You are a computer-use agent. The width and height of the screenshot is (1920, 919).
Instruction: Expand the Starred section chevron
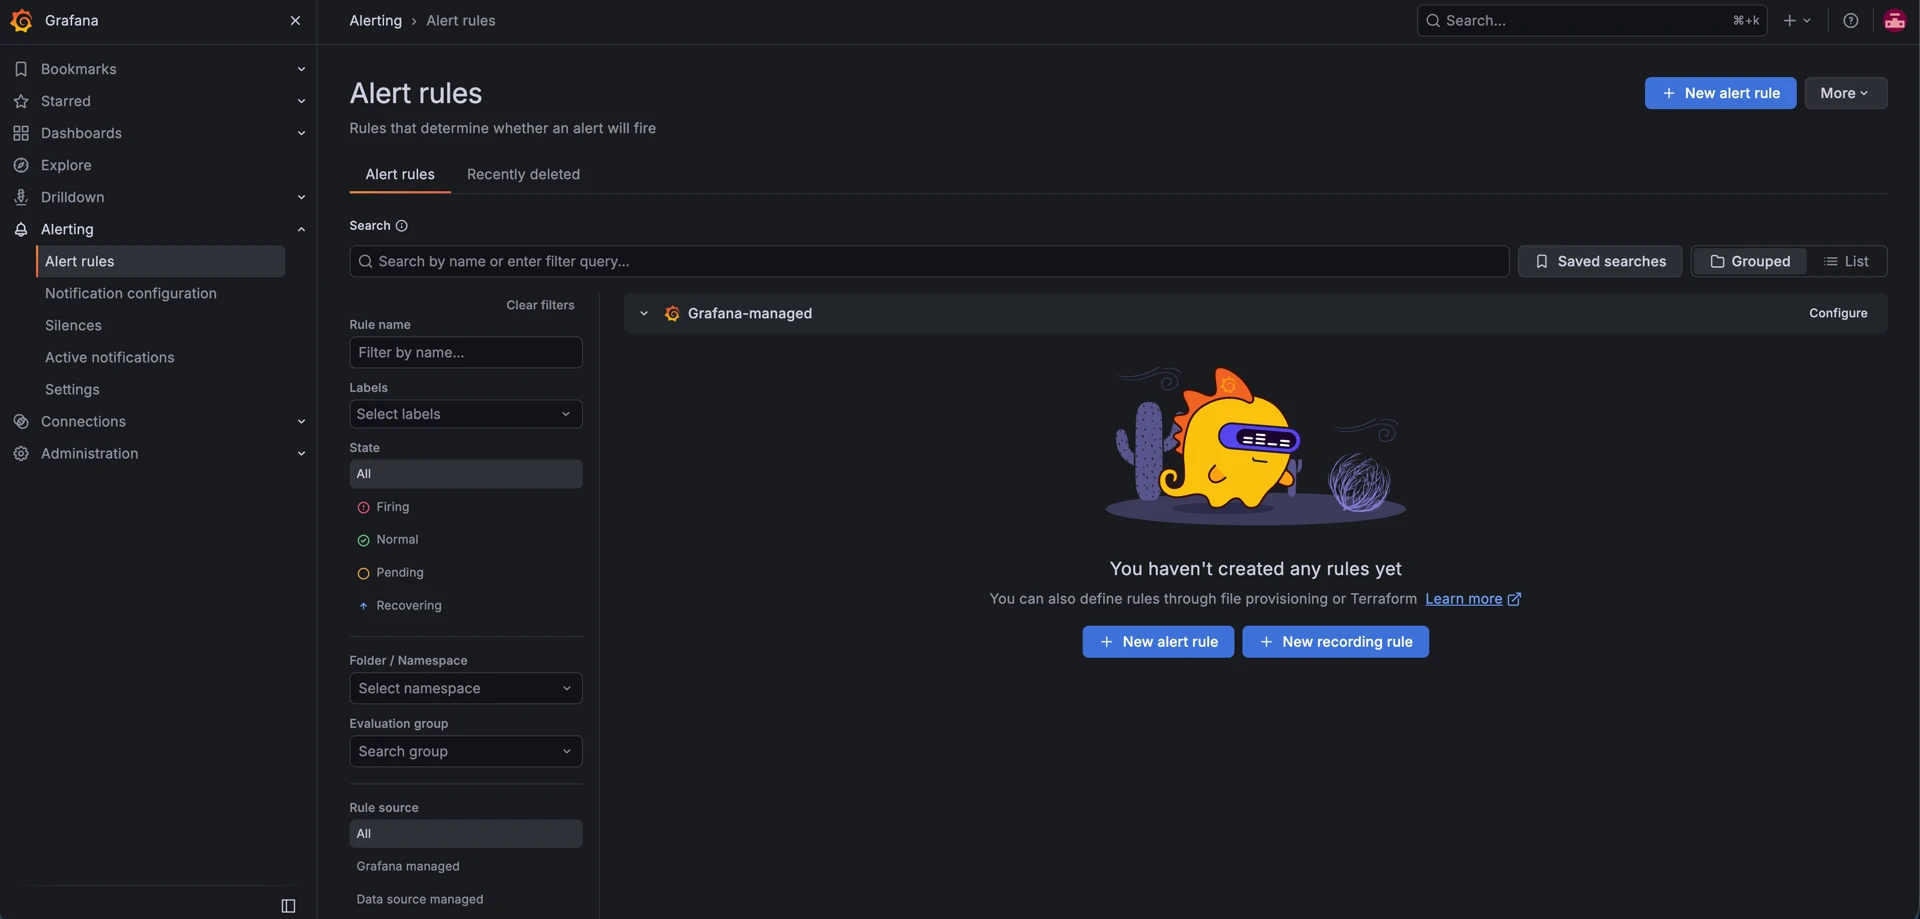301,101
